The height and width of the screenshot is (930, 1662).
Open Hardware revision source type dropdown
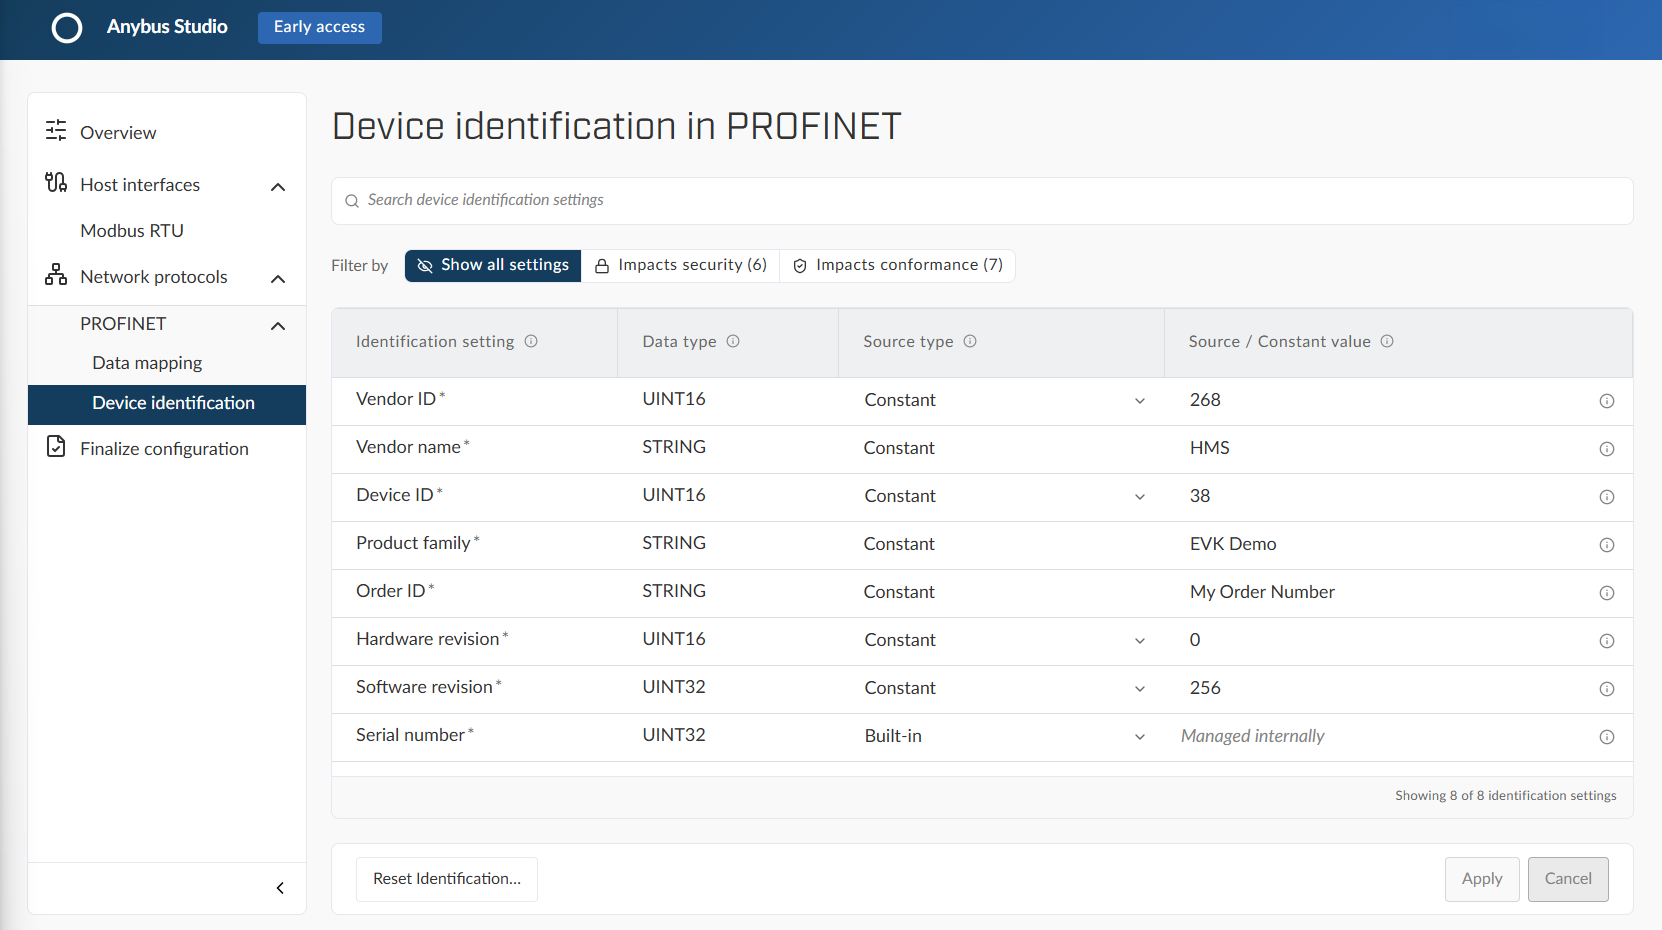pyautogui.click(x=1140, y=641)
